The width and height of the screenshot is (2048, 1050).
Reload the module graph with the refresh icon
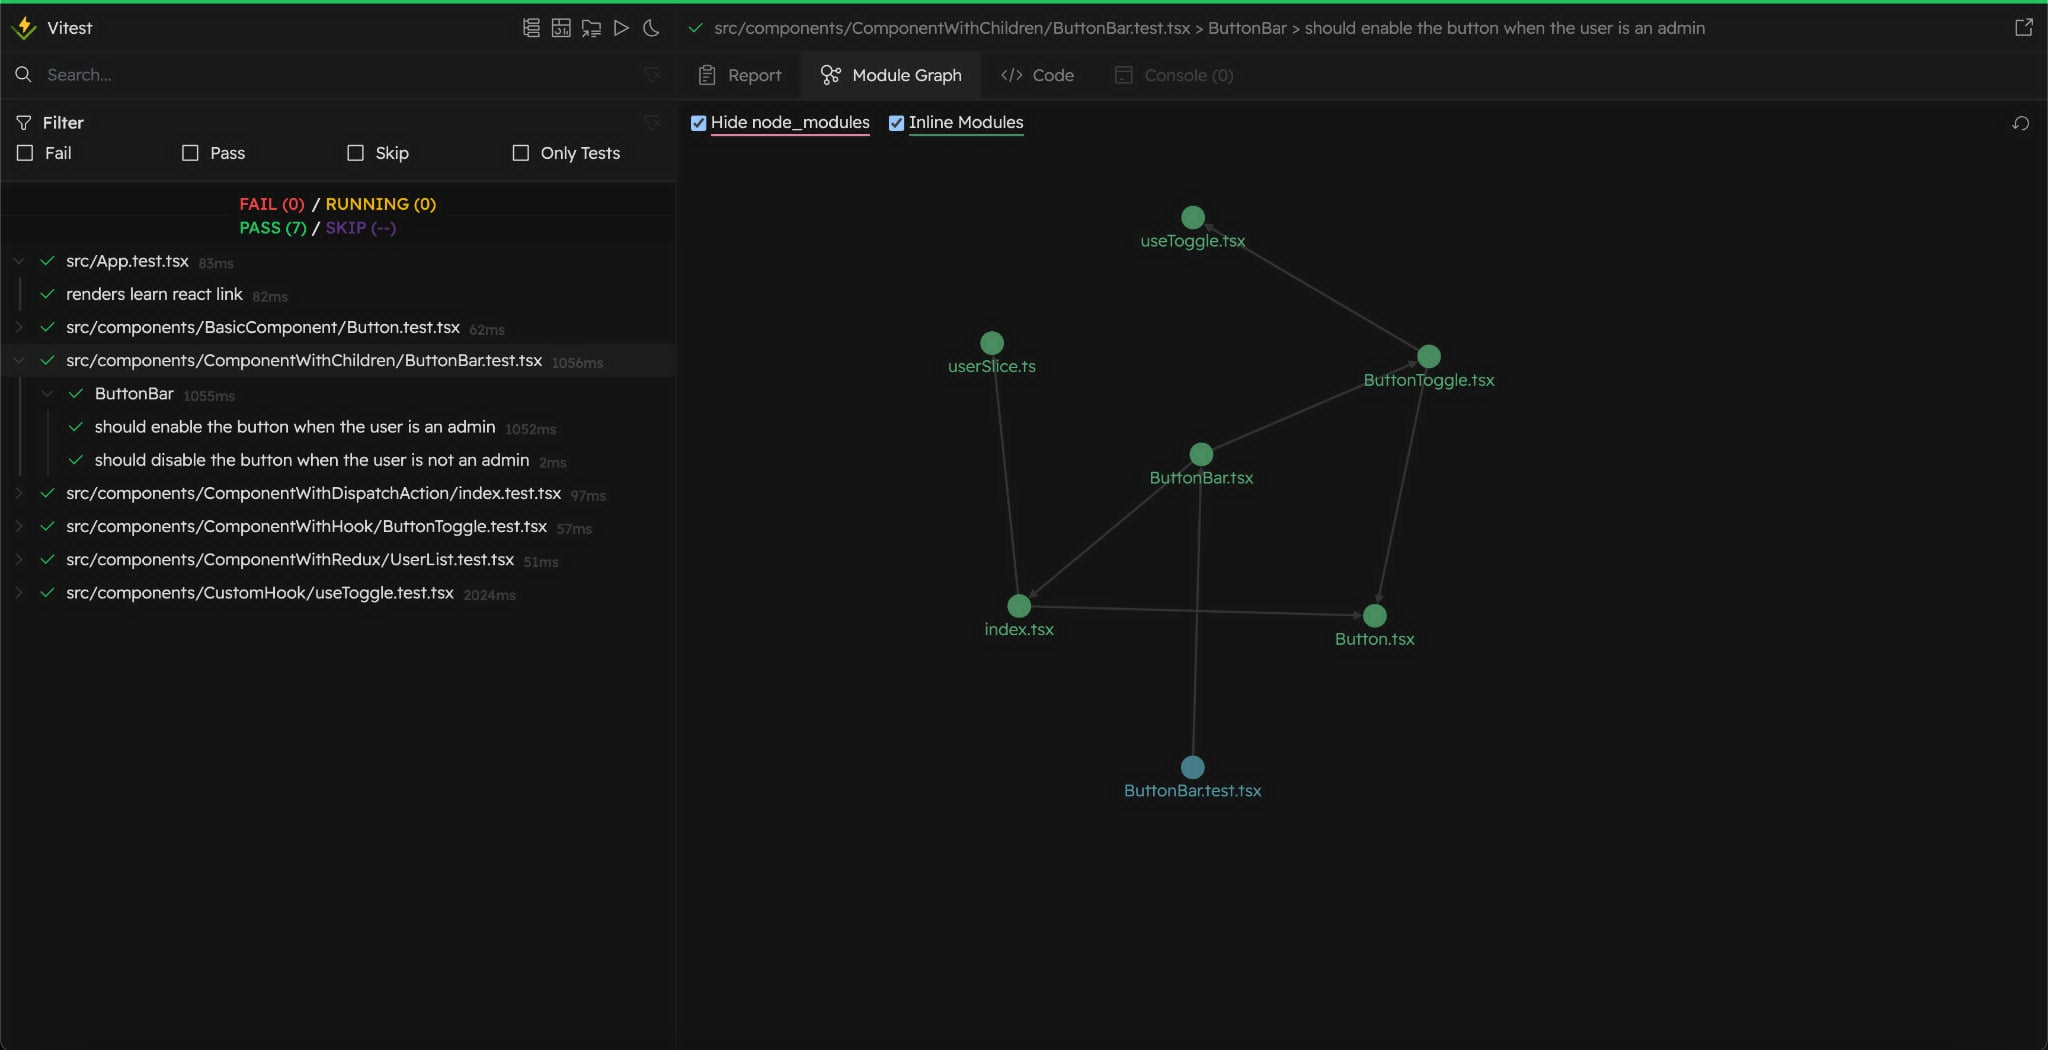pyautogui.click(x=2020, y=123)
